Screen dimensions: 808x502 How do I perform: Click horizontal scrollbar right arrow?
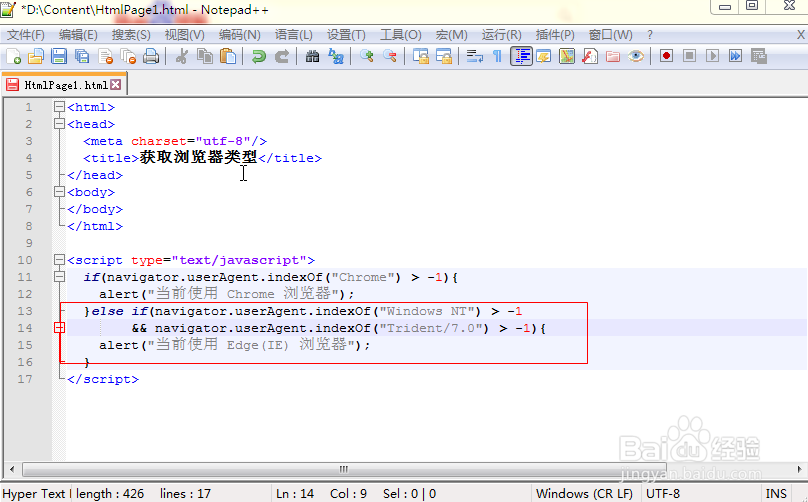click(799, 469)
